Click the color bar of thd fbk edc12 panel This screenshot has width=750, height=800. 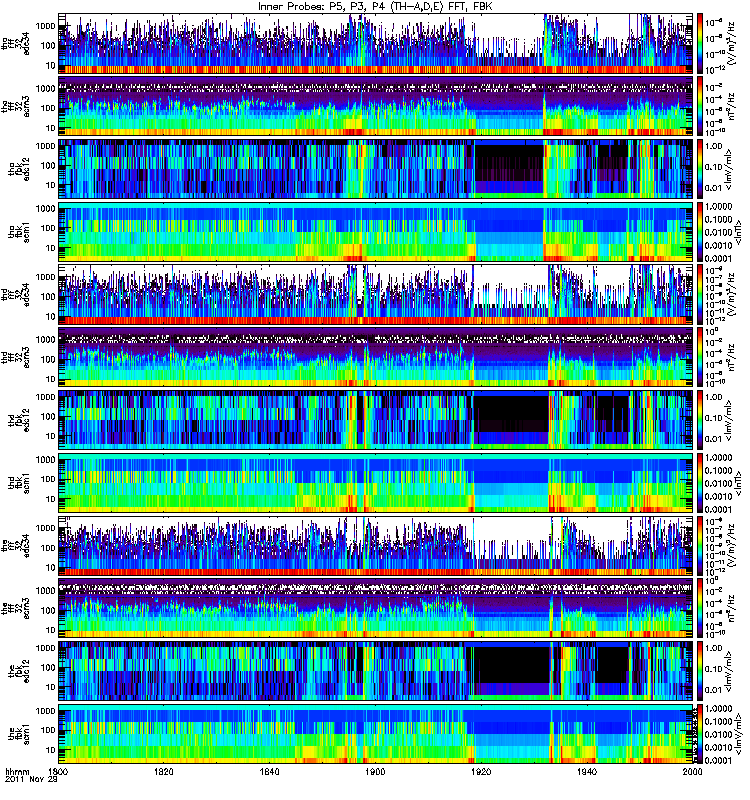click(x=700, y=420)
